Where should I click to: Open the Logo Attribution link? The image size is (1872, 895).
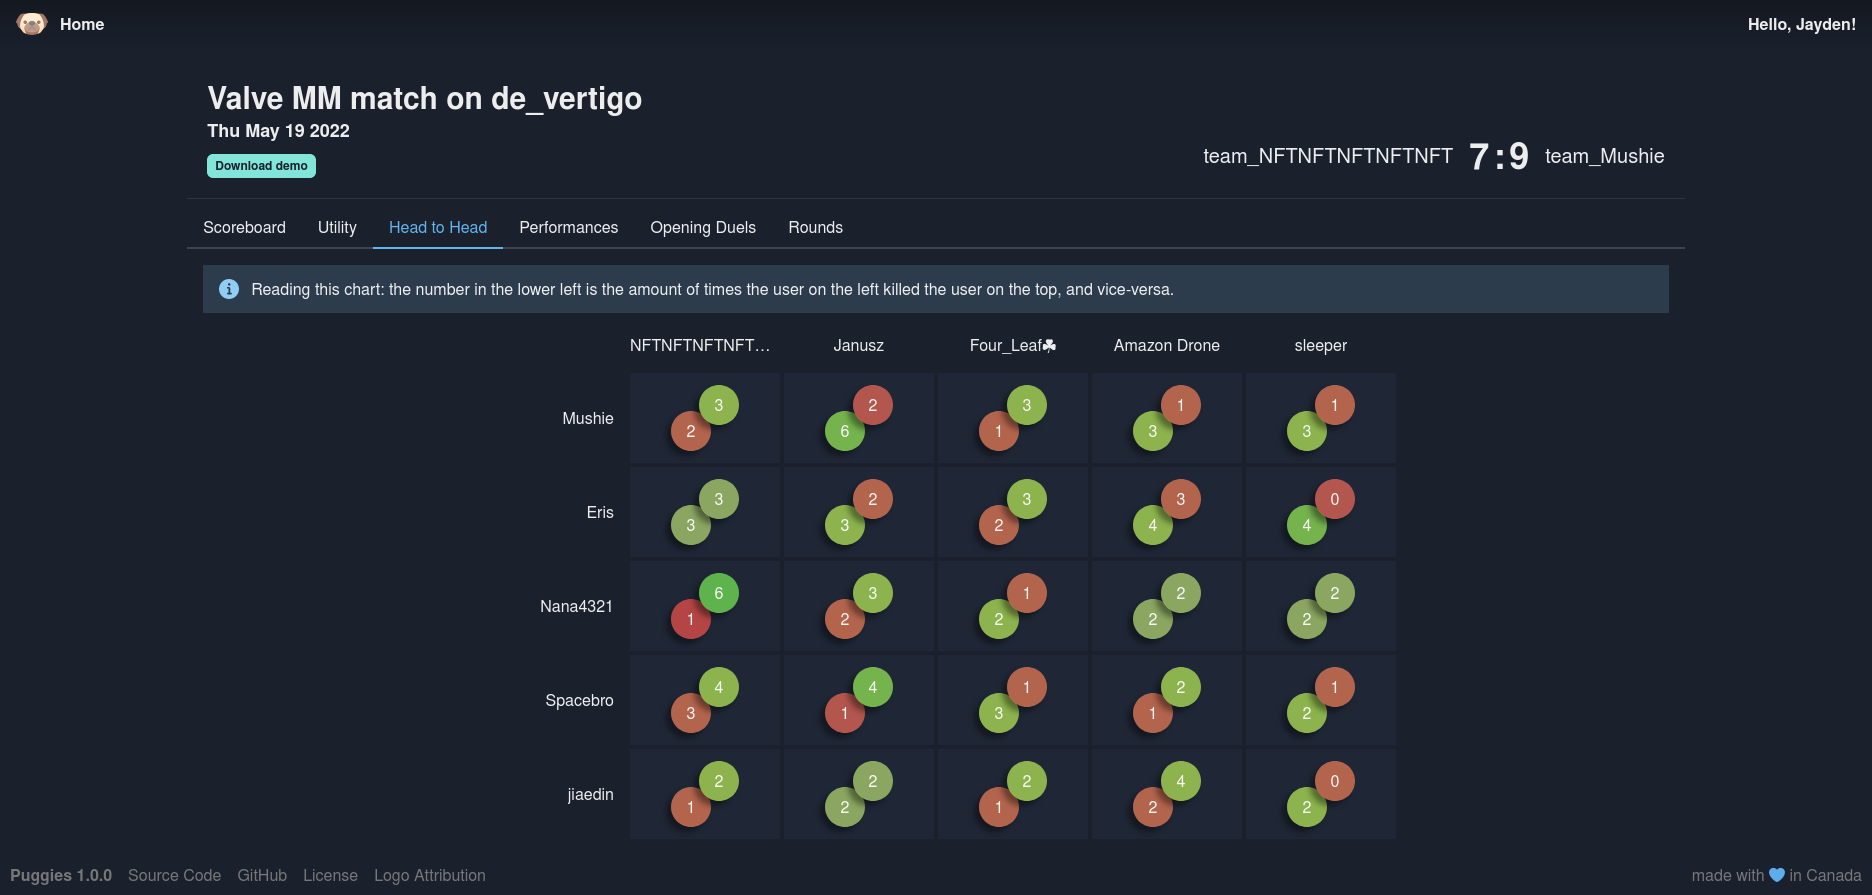pos(430,875)
